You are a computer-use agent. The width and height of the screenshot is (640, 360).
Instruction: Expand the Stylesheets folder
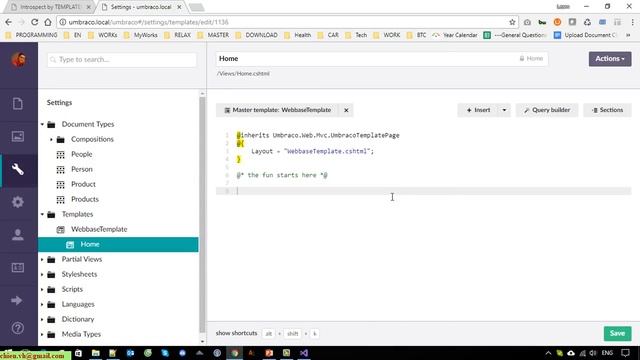pos(42,274)
